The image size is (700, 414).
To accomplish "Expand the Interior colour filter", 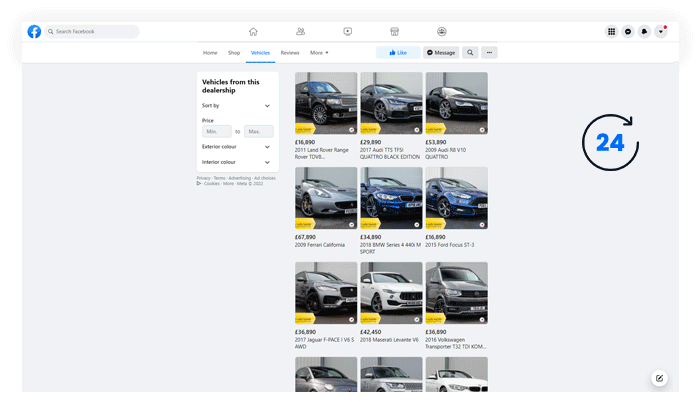I will 236,162.
